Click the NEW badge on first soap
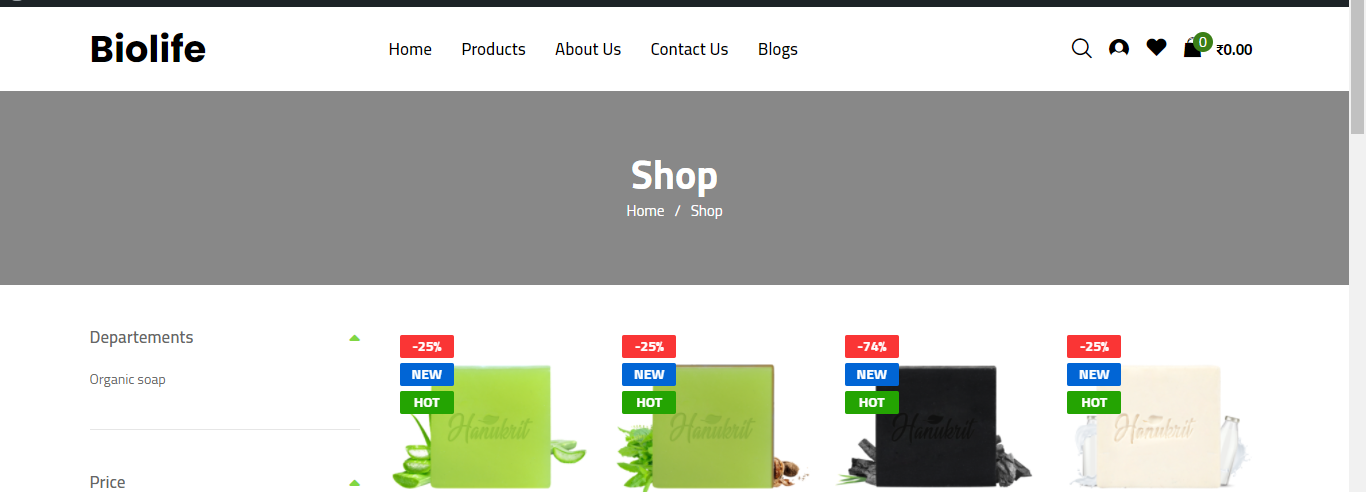1366x492 pixels. tap(427, 374)
